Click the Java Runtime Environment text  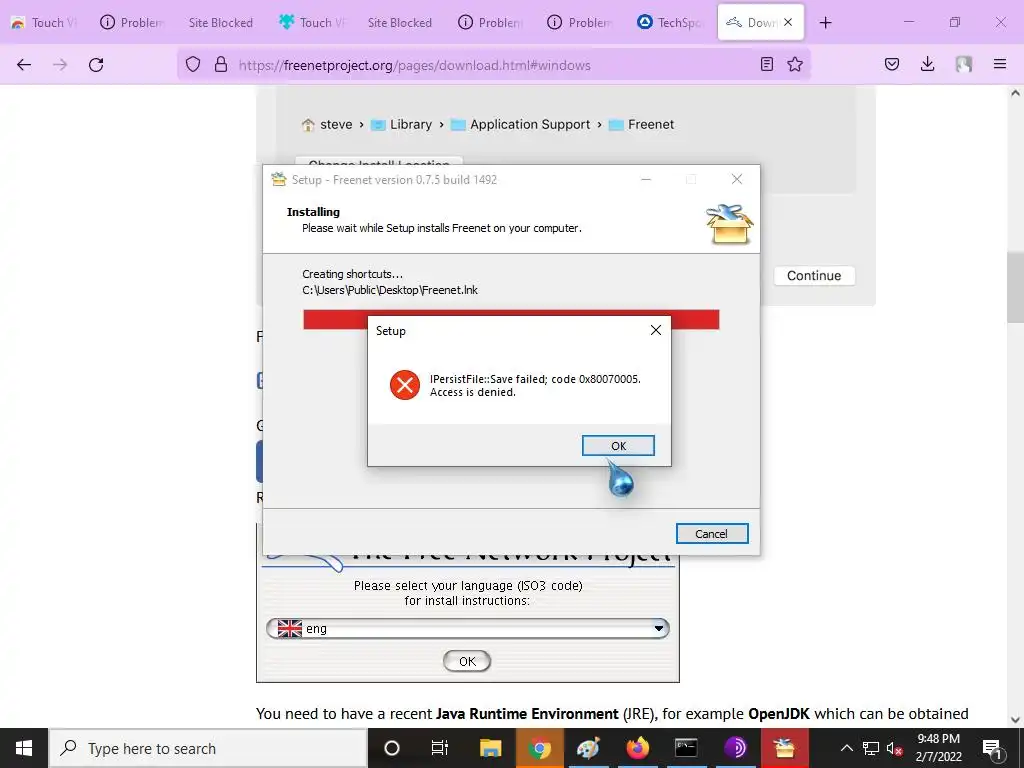(527, 713)
